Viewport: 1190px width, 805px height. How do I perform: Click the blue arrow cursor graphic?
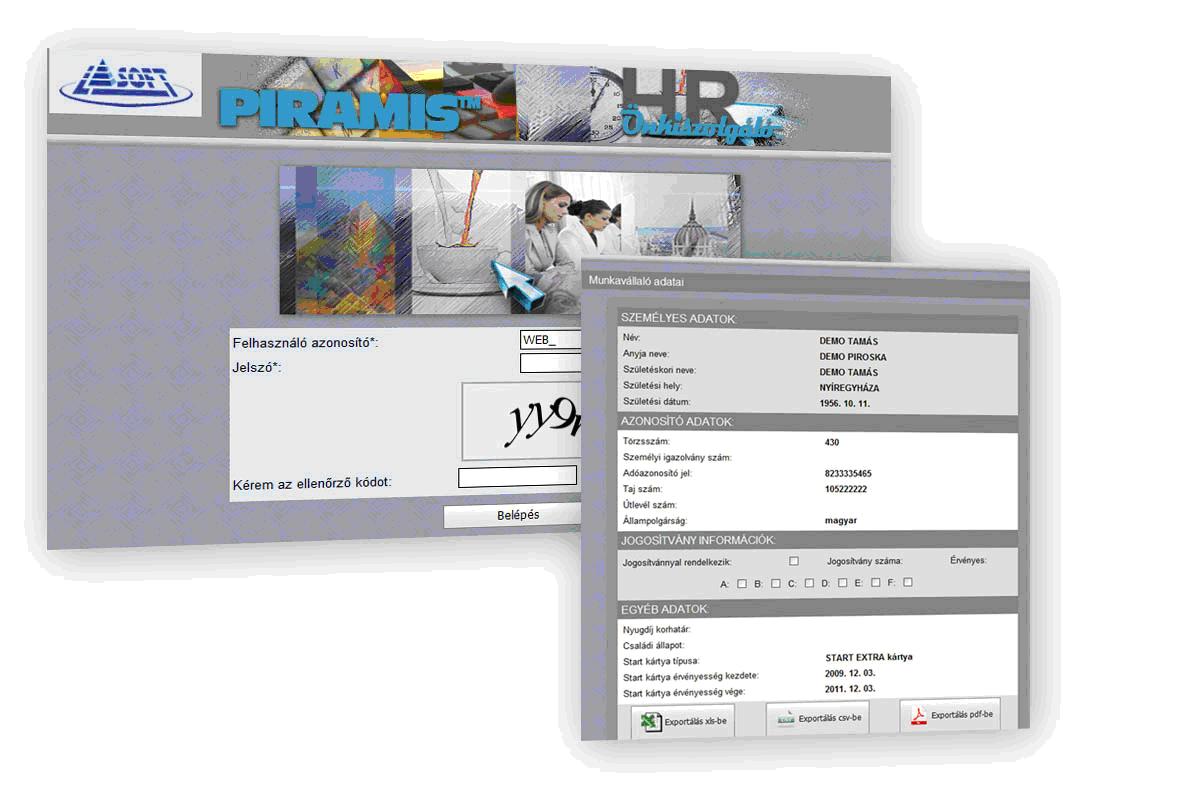tap(517, 283)
